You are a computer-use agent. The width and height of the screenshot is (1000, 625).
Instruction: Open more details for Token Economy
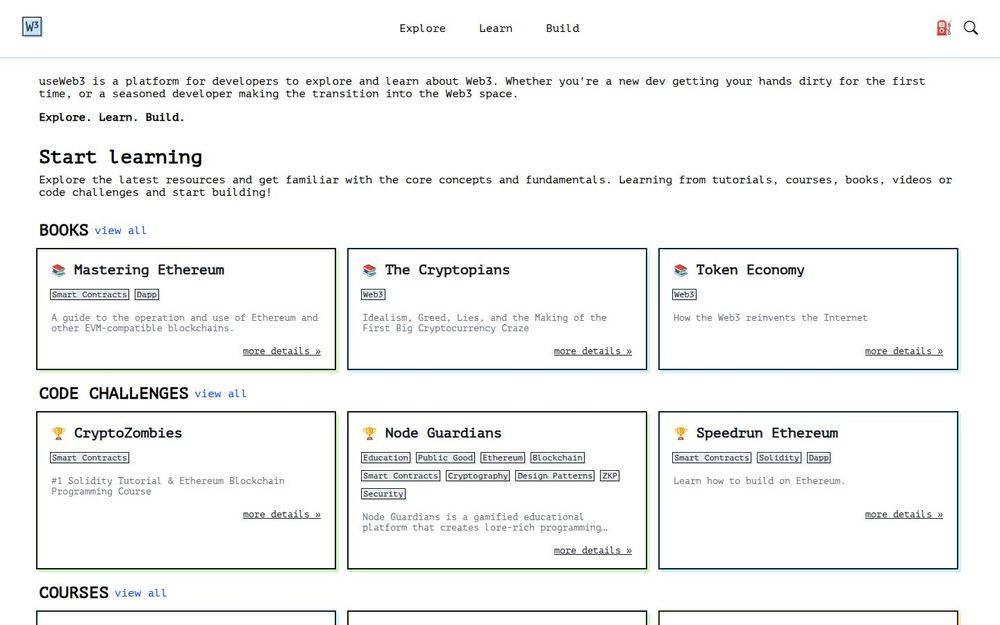tap(904, 351)
